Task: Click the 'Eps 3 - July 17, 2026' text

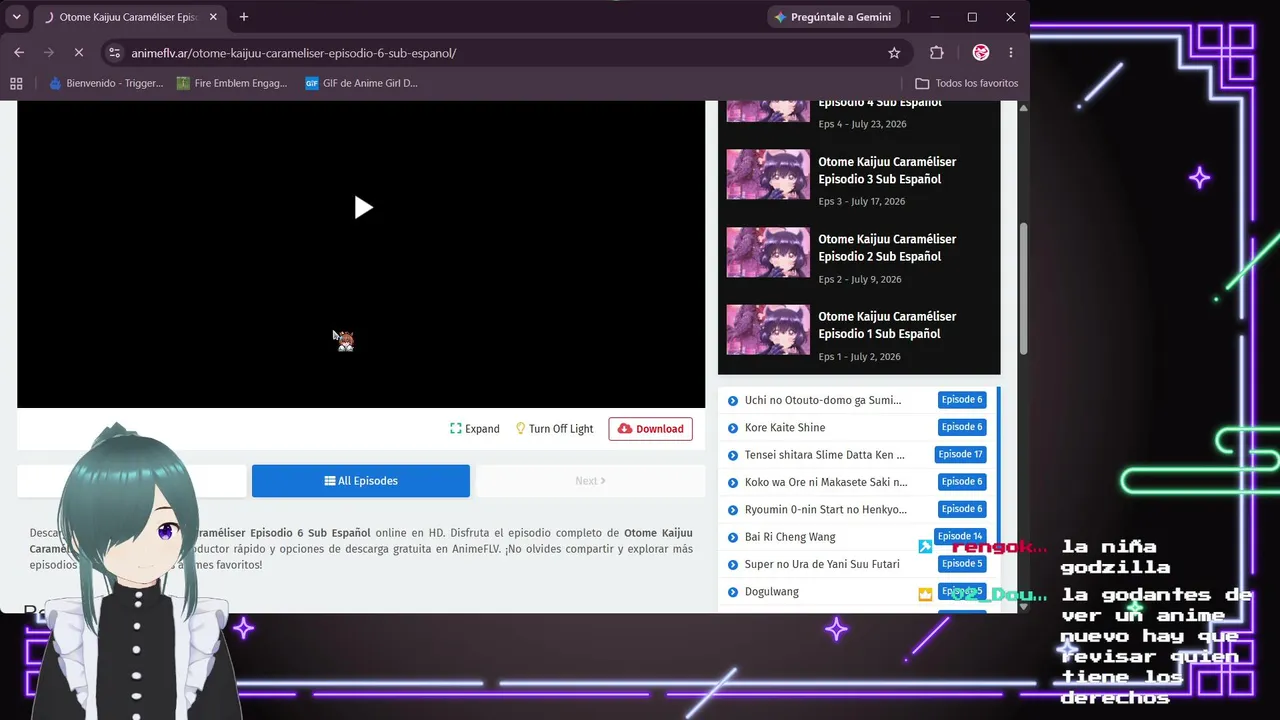Action: tap(862, 201)
